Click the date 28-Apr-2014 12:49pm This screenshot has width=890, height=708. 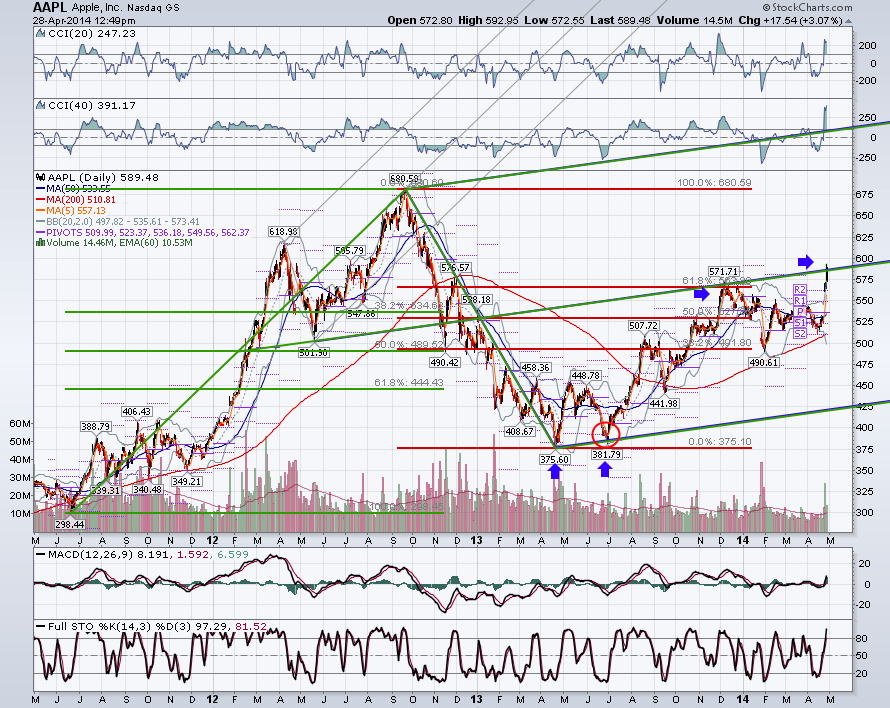pos(83,20)
